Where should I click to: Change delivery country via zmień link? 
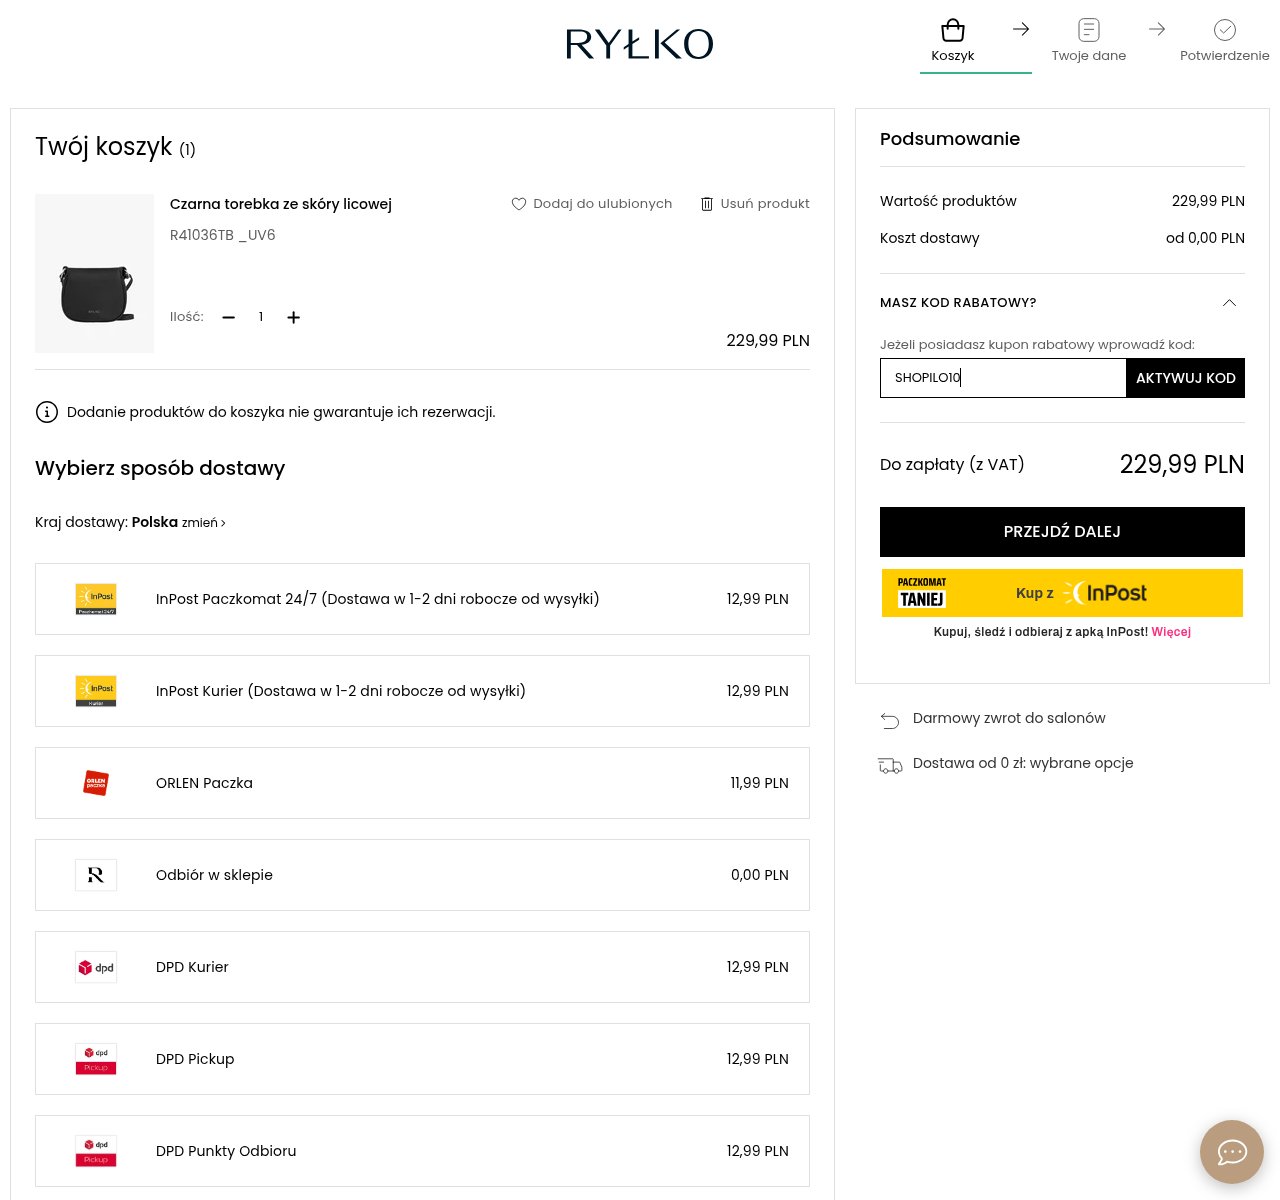tap(203, 523)
